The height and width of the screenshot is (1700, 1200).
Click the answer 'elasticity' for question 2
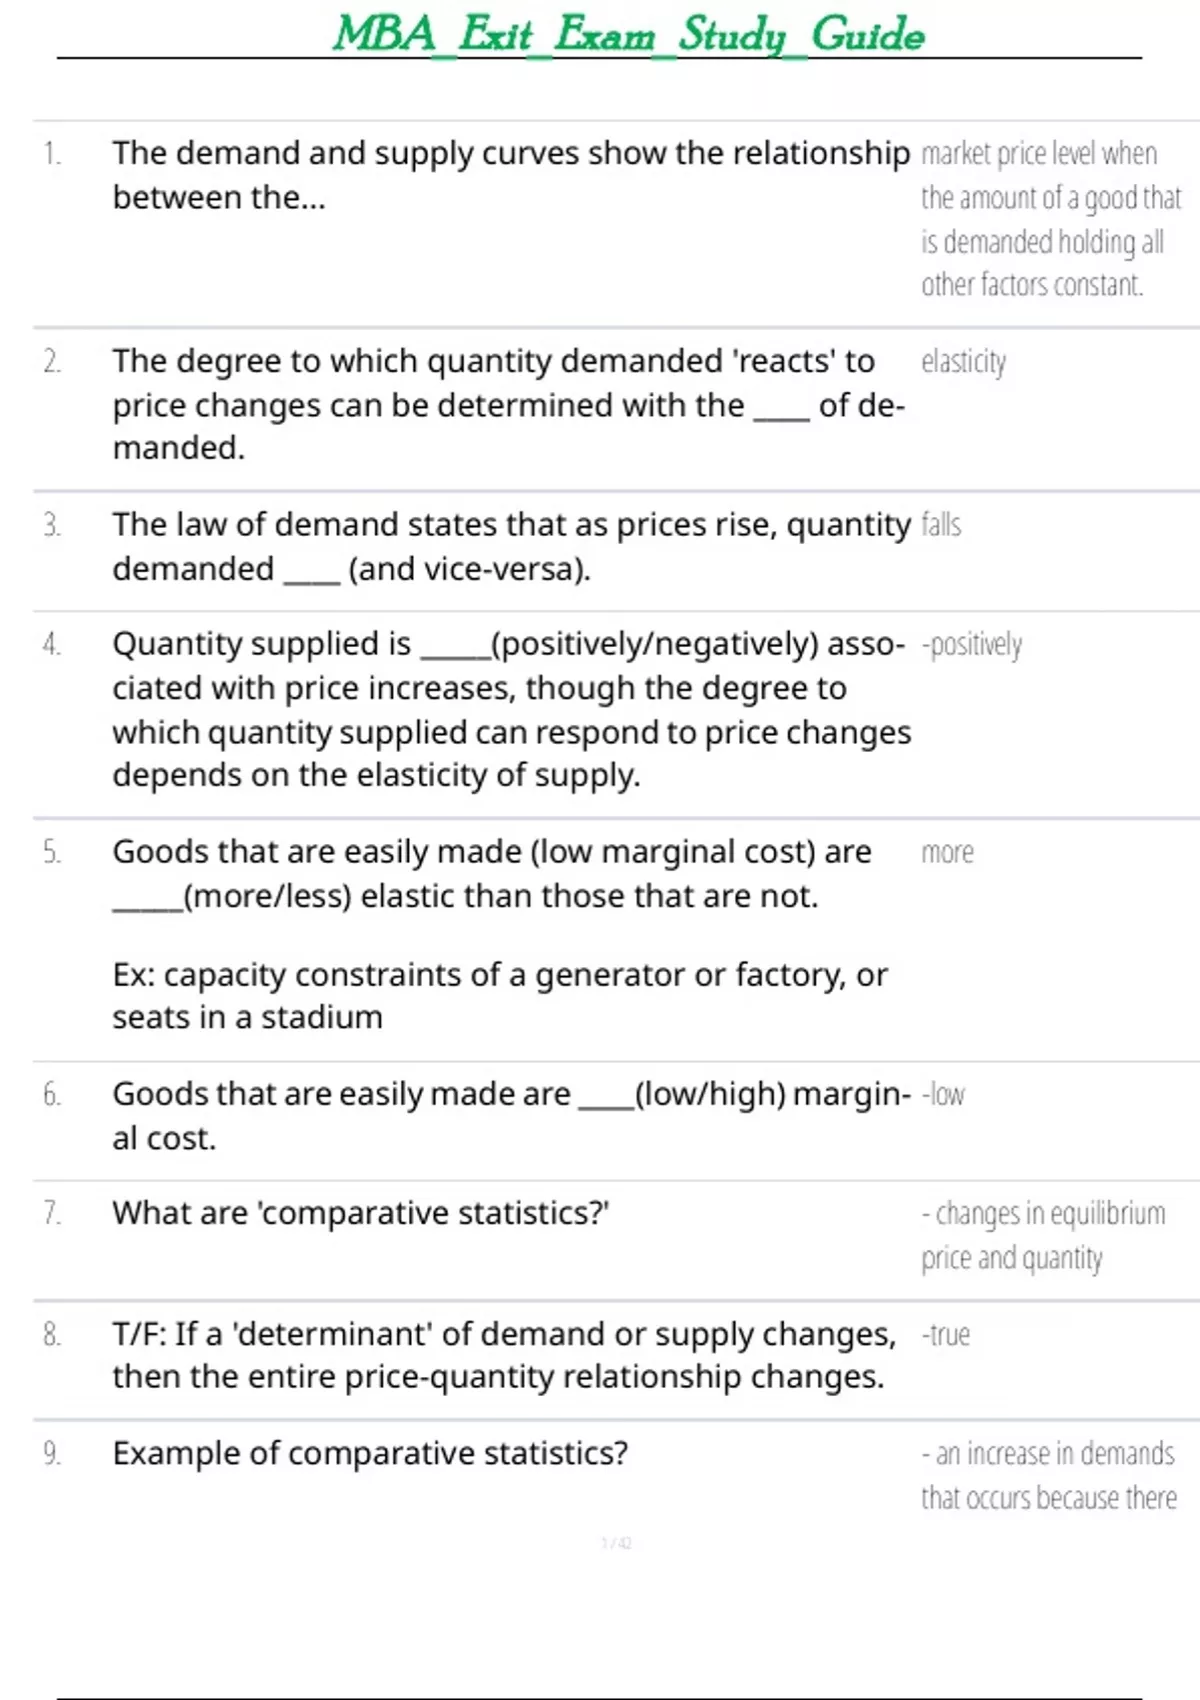tap(963, 362)
